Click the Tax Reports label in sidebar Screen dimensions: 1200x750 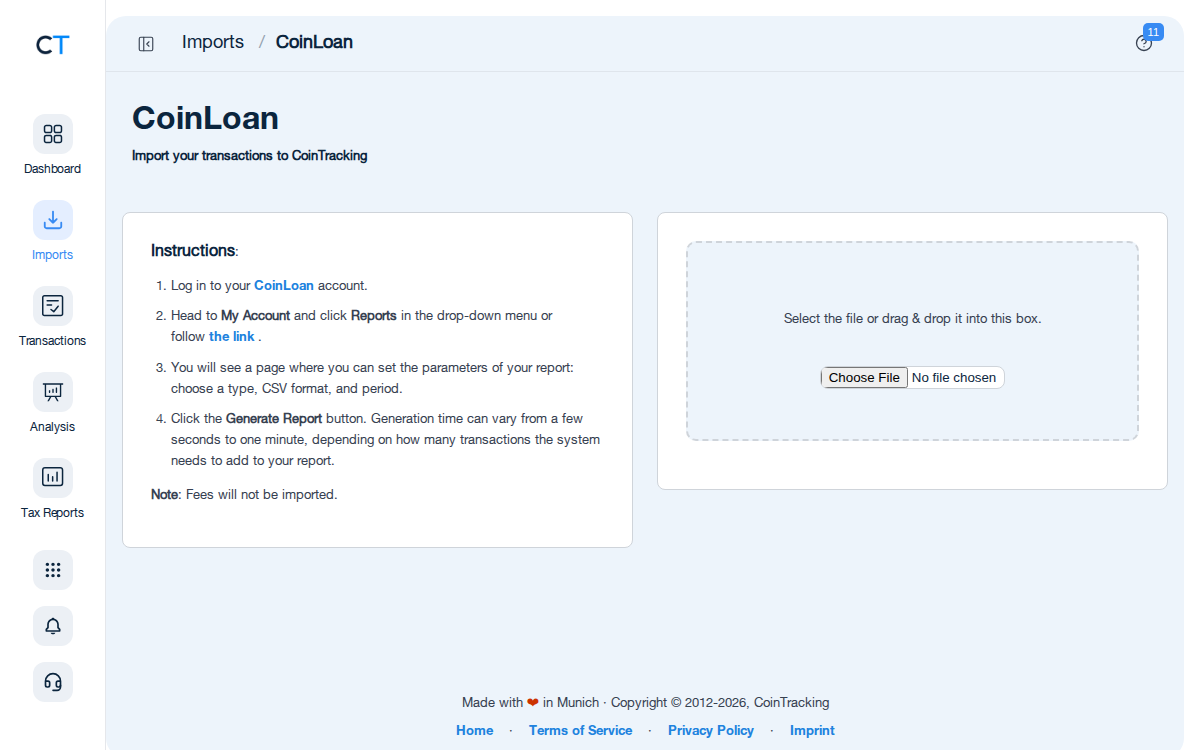pos(53,513)
